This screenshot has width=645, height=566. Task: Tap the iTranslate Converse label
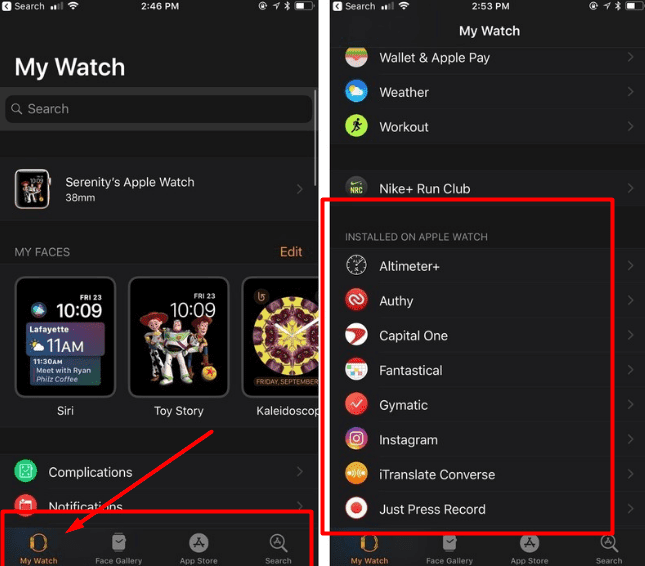(437, 474)
